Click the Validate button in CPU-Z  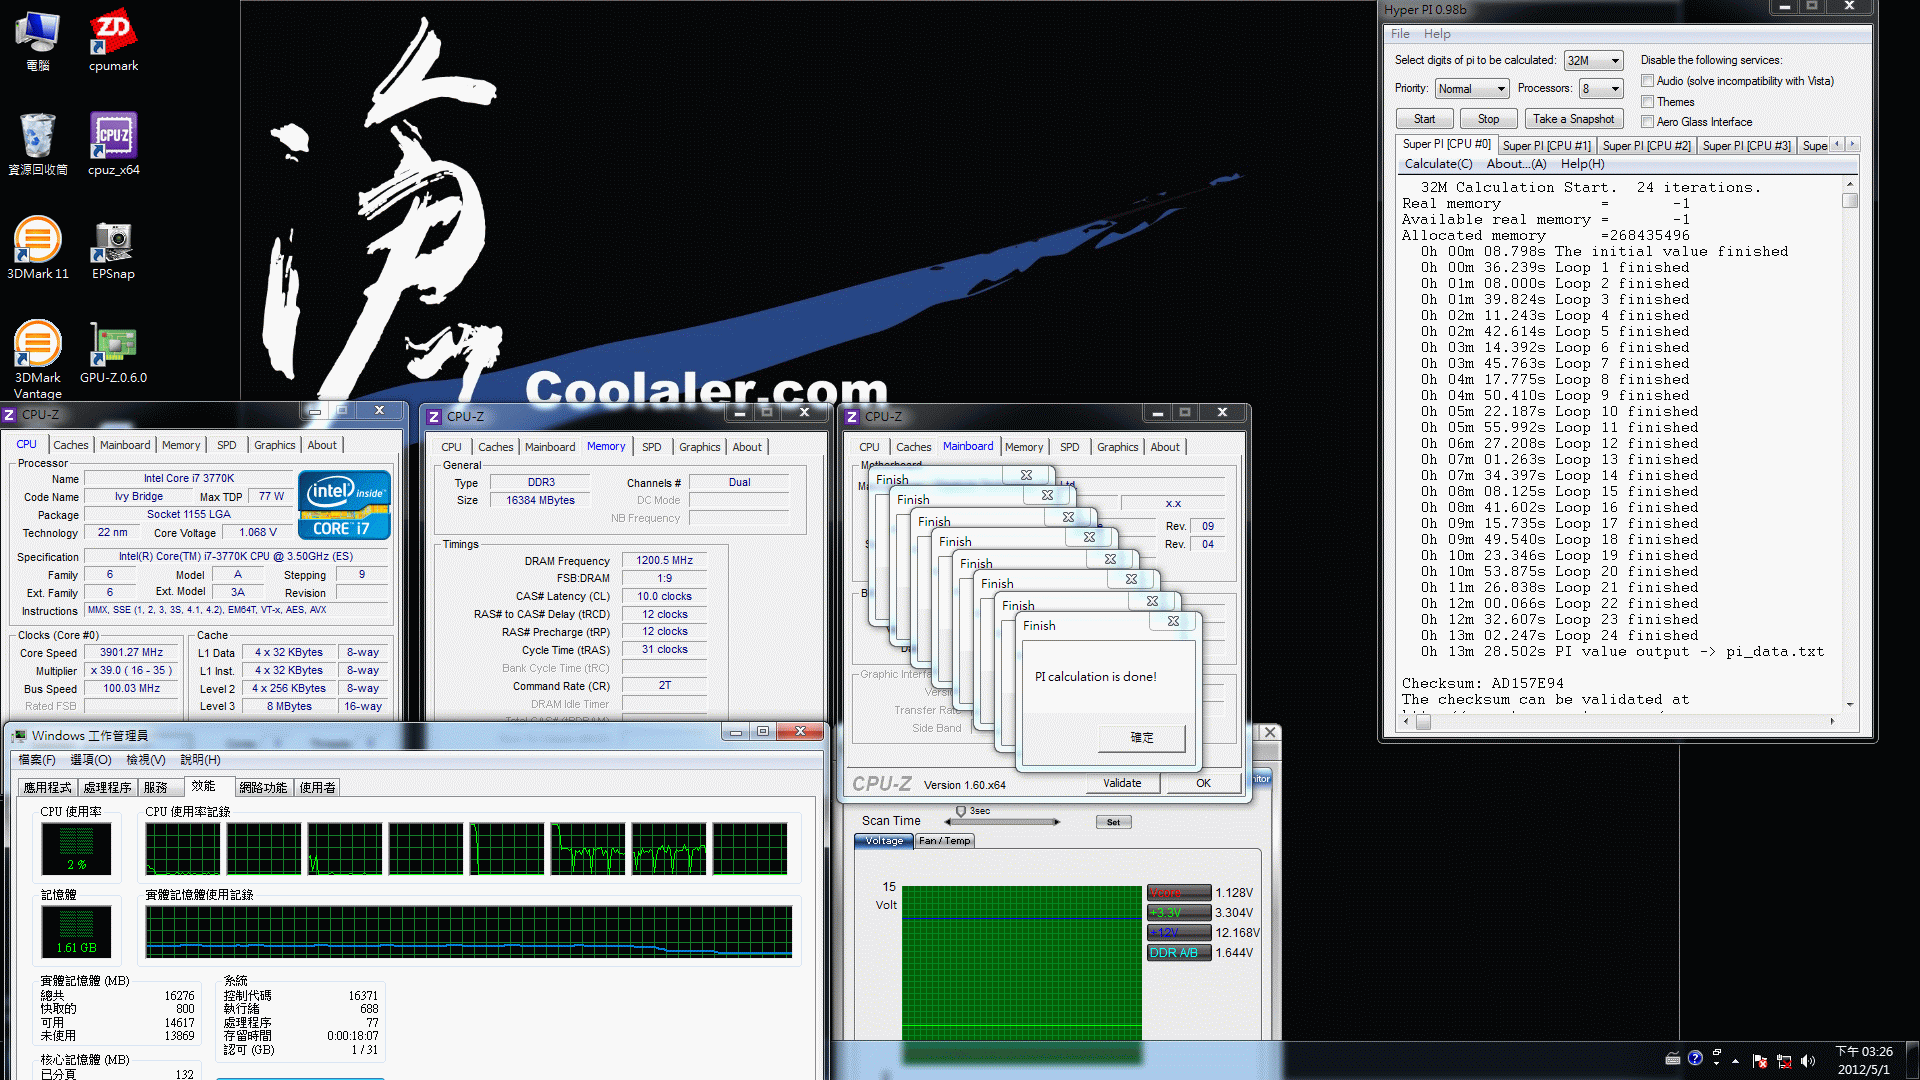click(1122, 783)
